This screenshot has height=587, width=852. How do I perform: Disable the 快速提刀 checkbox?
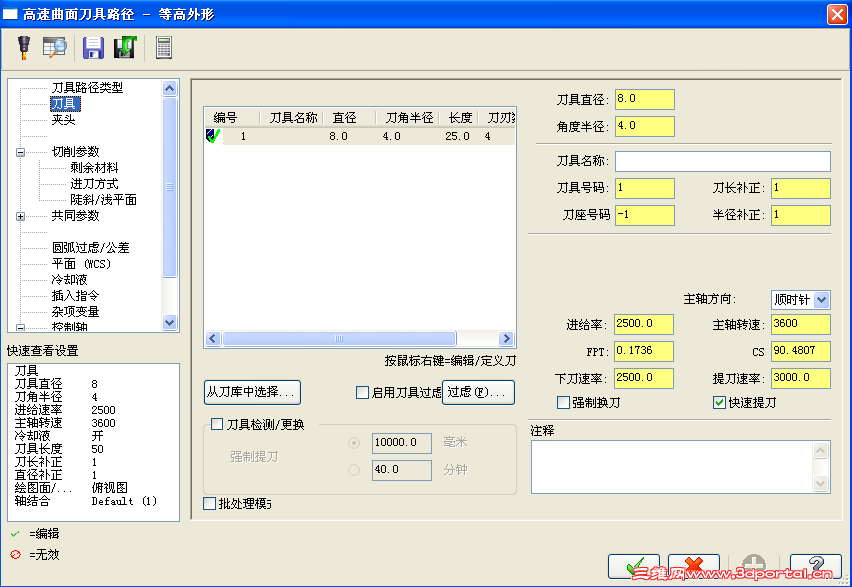click(x=719, y=402)
